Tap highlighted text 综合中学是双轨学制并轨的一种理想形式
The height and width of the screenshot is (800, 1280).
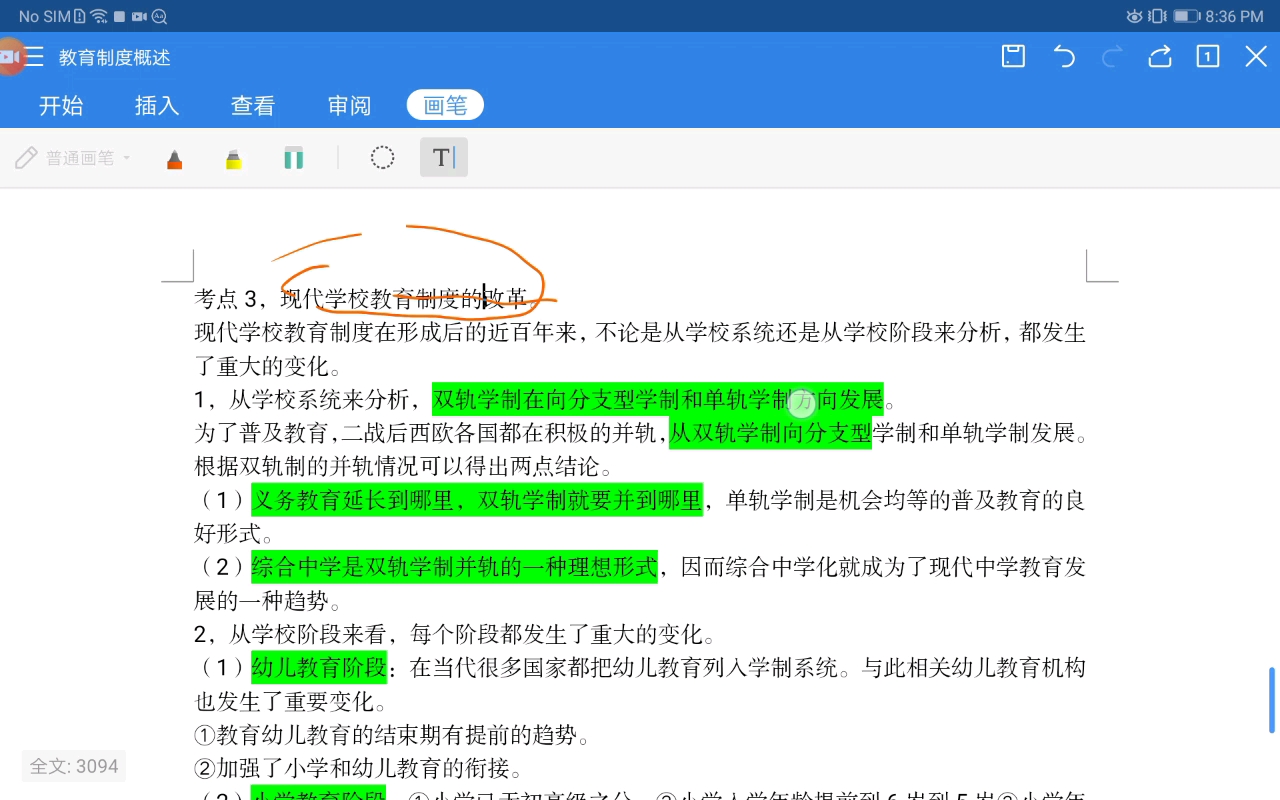(454, 567)
